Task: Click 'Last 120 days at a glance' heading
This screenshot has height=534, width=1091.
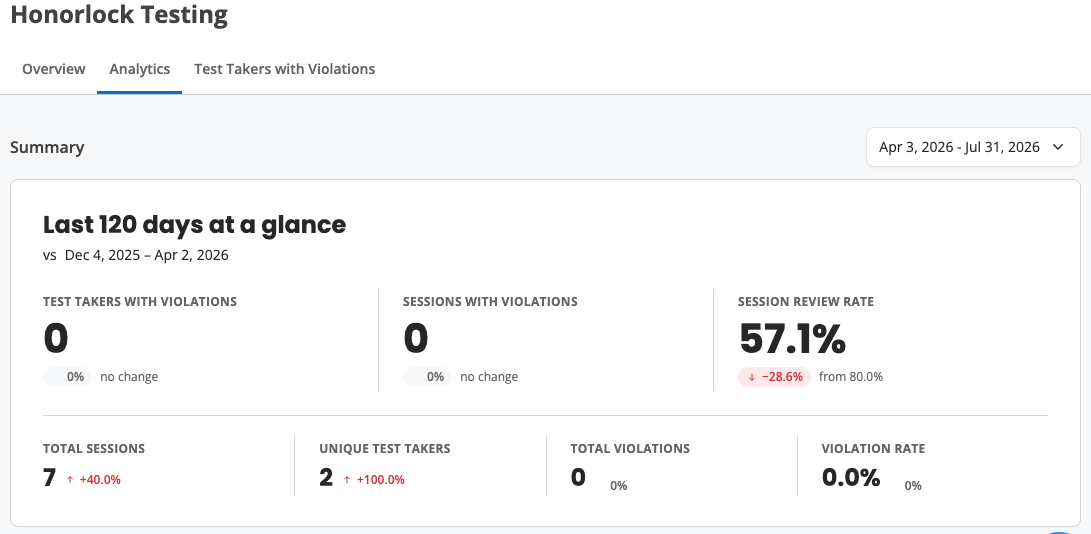Action: (194, 225)
